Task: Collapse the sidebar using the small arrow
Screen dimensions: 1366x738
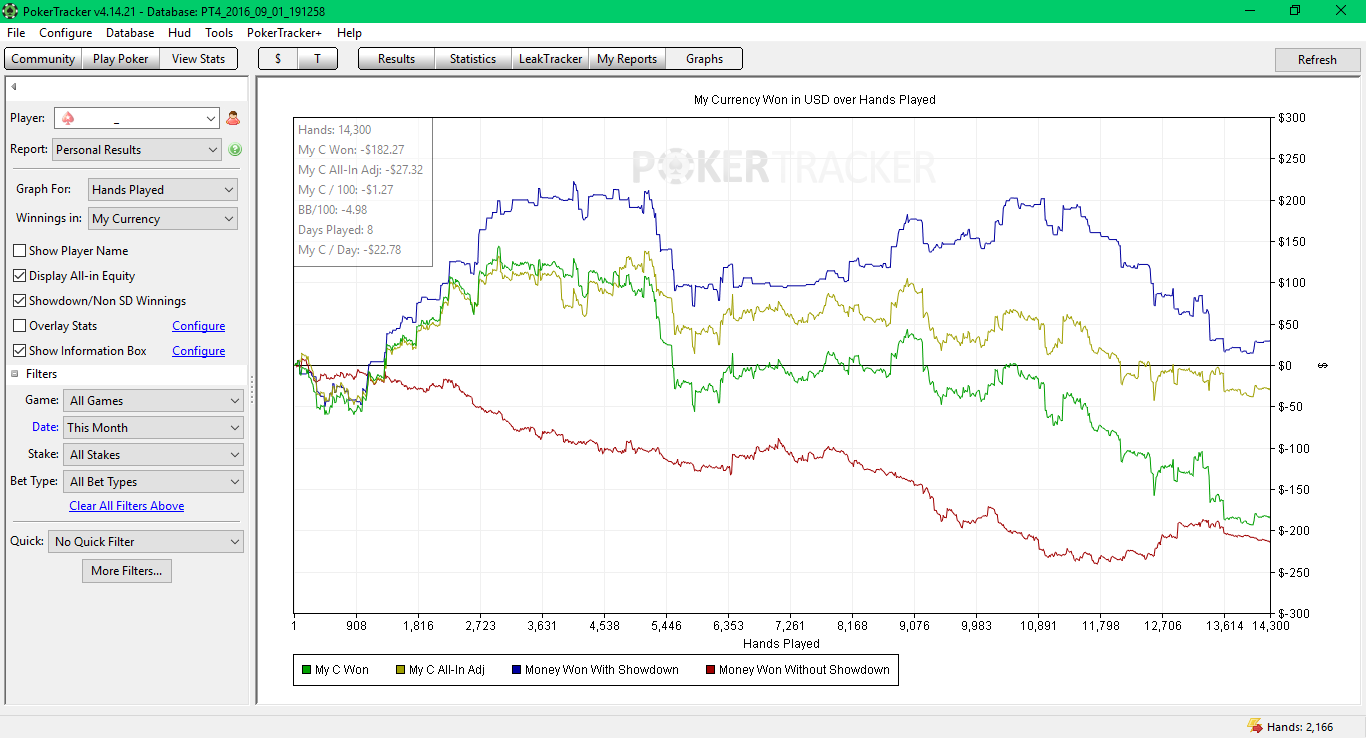Action: tap(14, 87)
